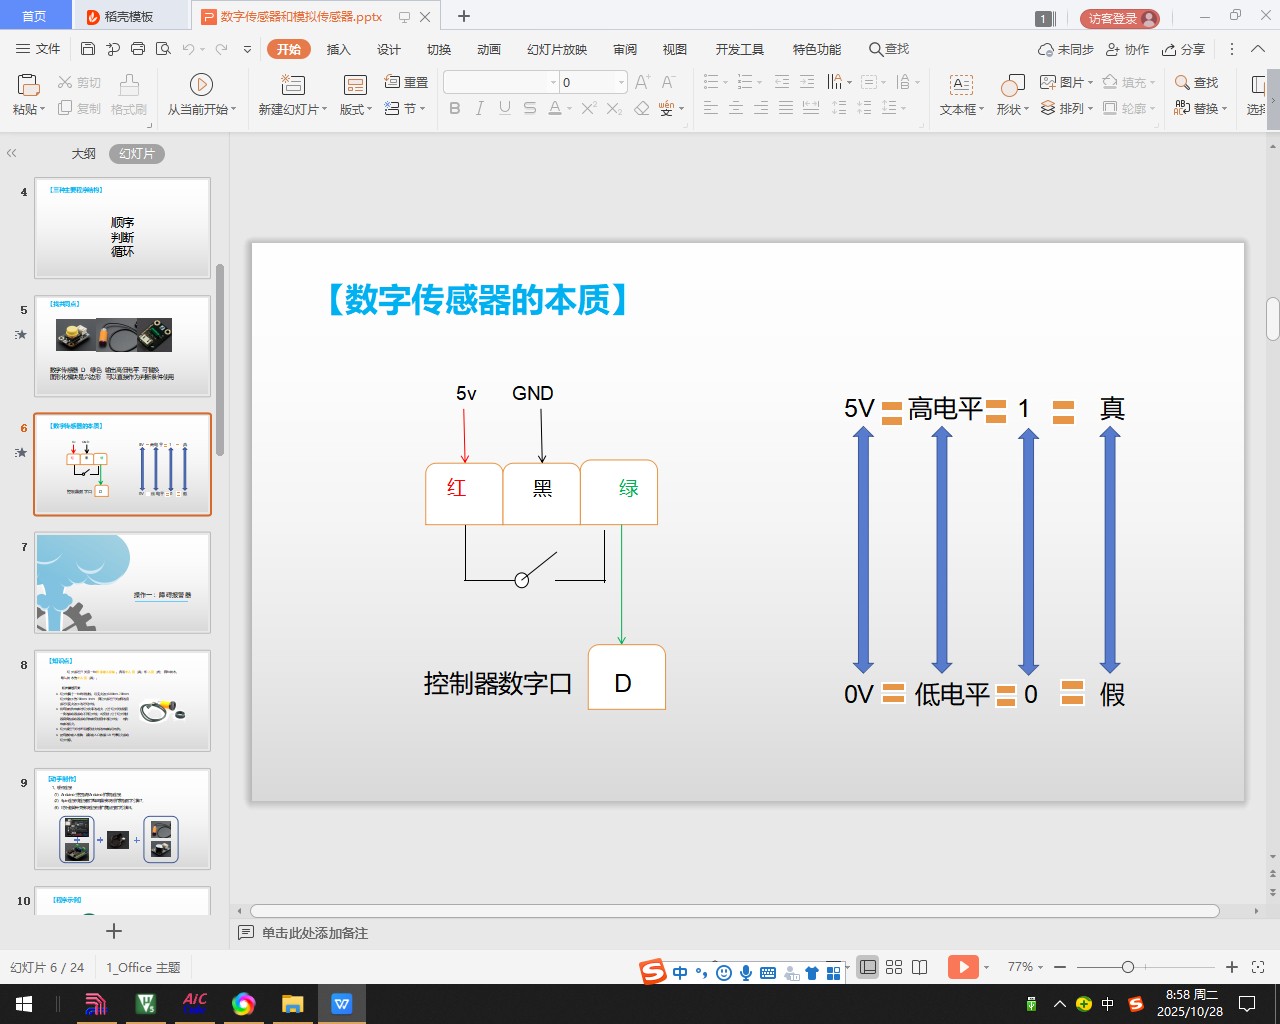Switch to slide sorter grid view icon
The height and width of the screenshot is (1024, 1280).
[894, 967]
